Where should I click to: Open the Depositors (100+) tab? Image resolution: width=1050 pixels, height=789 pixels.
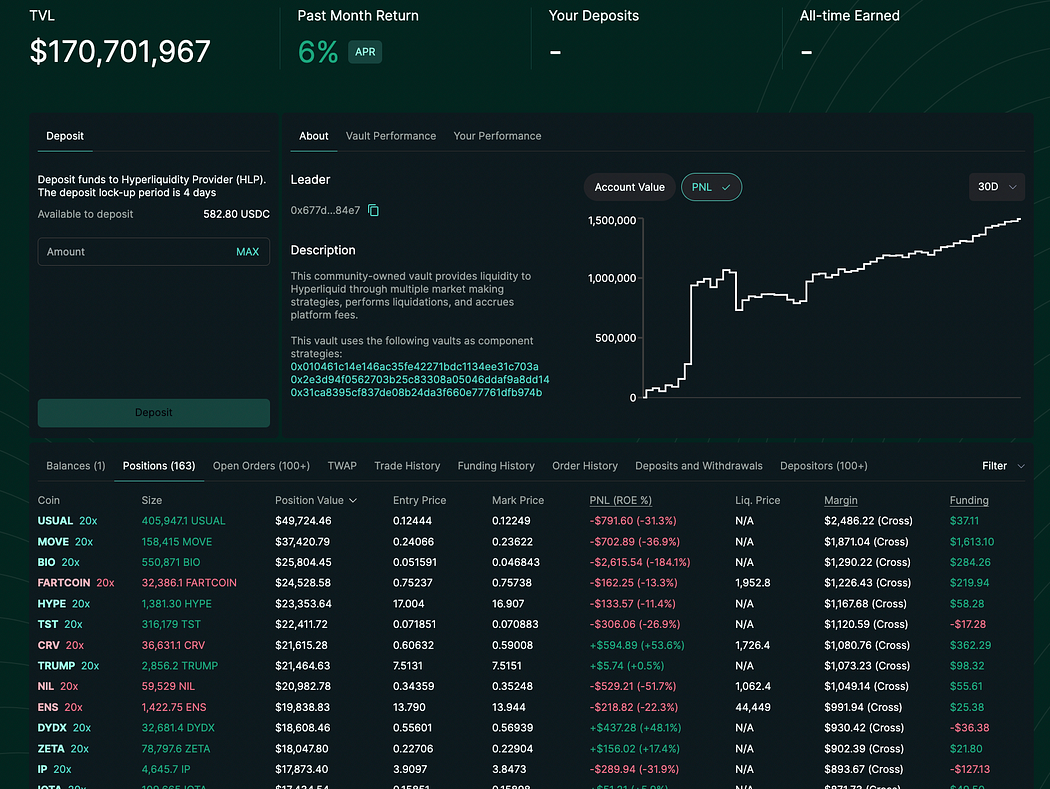click(x=824, y=465)
